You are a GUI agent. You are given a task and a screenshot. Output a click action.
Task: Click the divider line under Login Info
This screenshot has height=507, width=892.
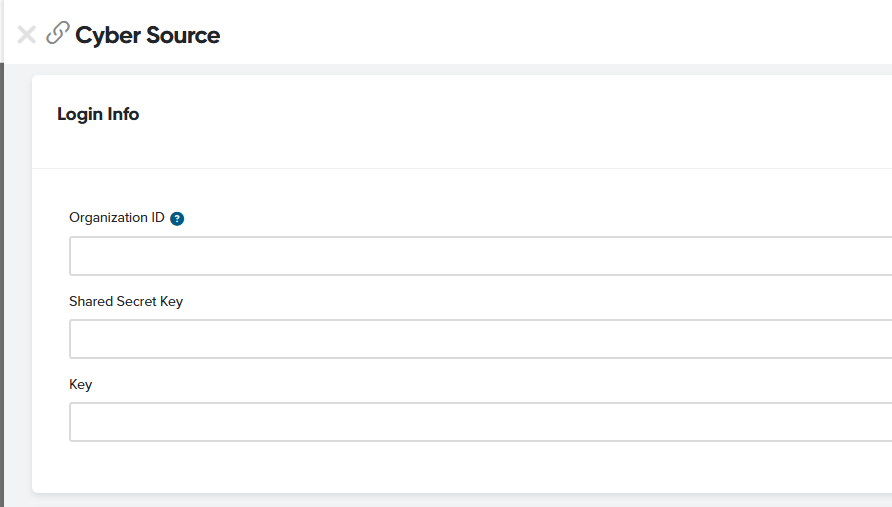tap(460, 168)
